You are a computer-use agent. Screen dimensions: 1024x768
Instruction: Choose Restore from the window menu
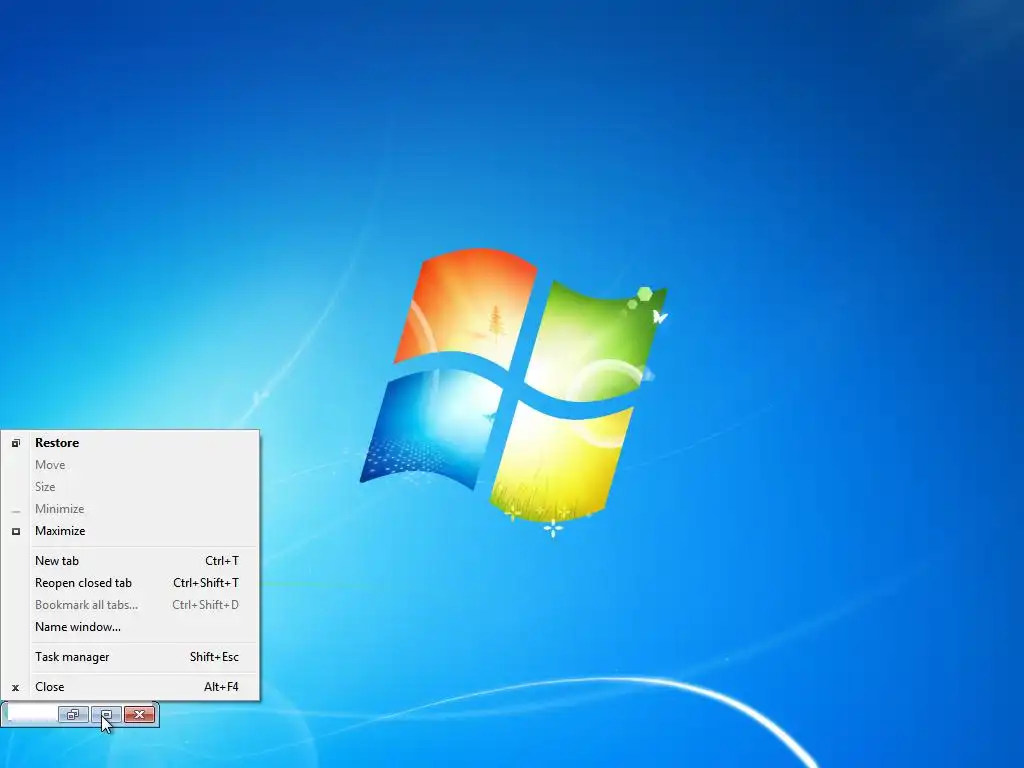(130, 443)
